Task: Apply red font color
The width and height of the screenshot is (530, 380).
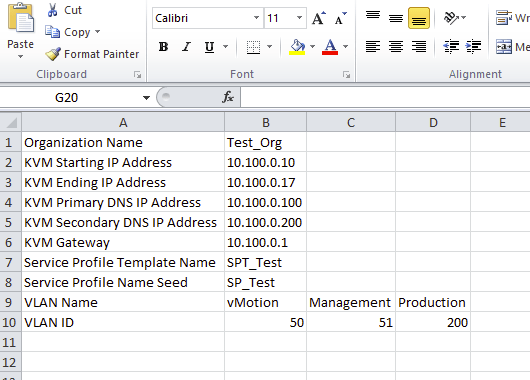Action: (330, 47)
